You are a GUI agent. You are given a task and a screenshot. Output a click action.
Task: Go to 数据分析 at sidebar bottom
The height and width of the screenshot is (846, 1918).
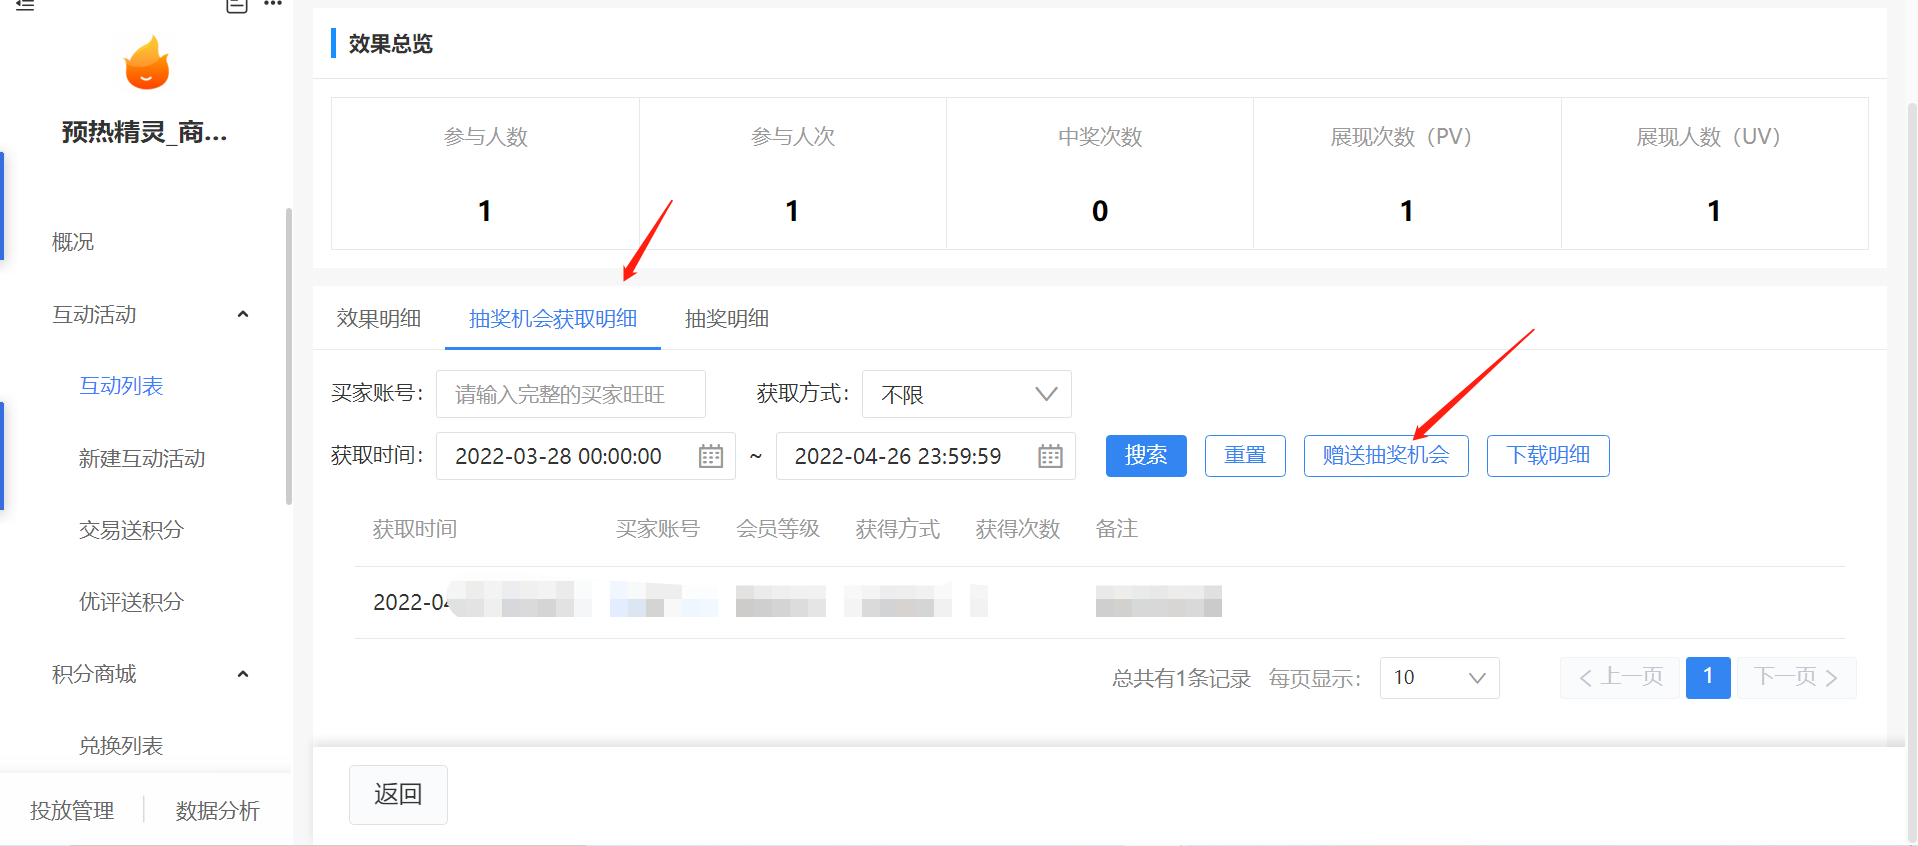(x=218, y=811)
